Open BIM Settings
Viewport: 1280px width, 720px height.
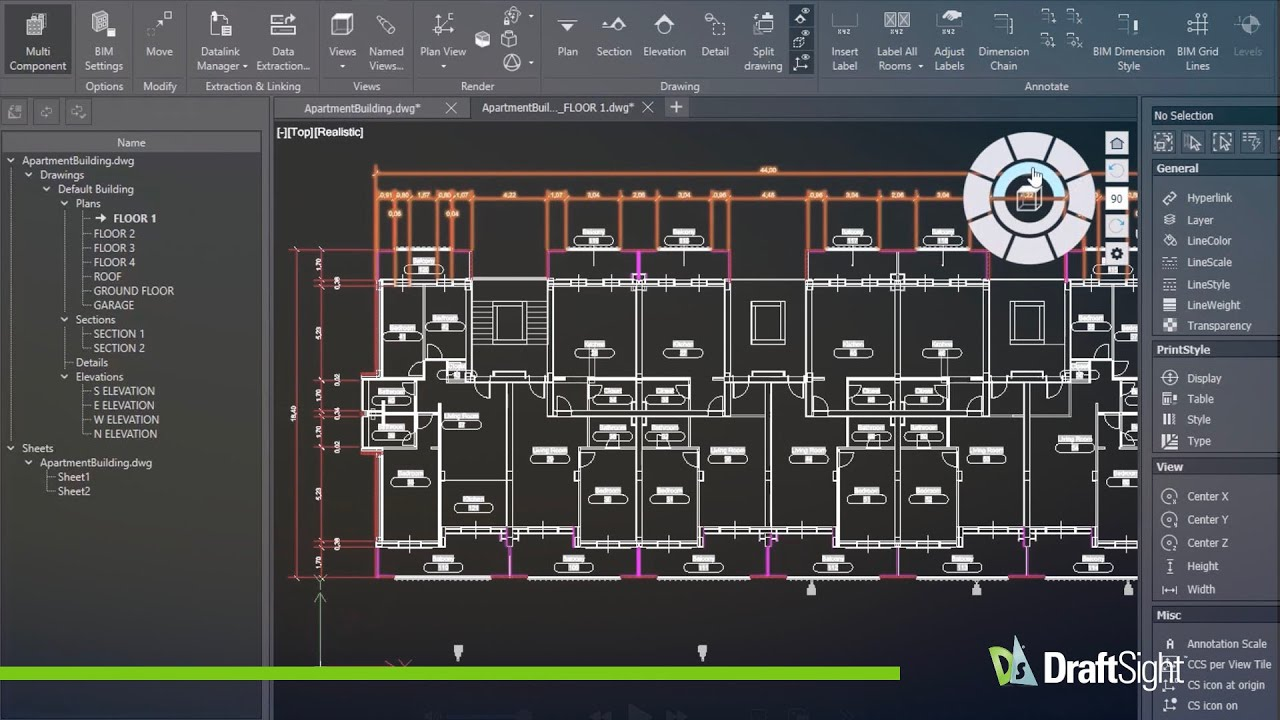pyautogui.click(x=104, y=38)
